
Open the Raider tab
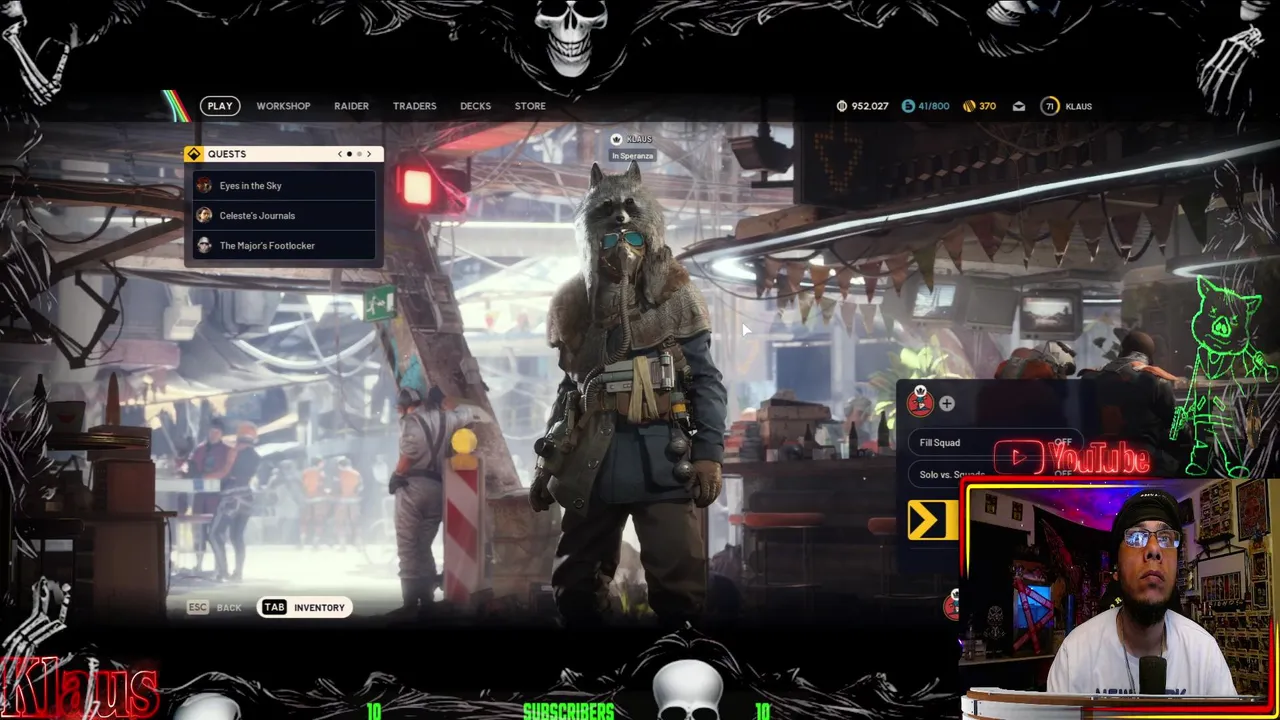tap(351, 106)
